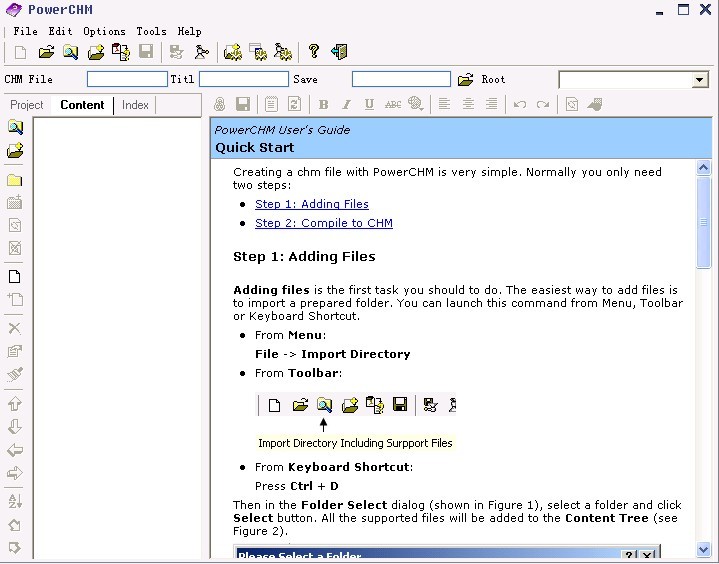The image size is (719, 564).
Task: Toggle Italic formatting in the editor toolbar
Action: (x=346, y=104)
